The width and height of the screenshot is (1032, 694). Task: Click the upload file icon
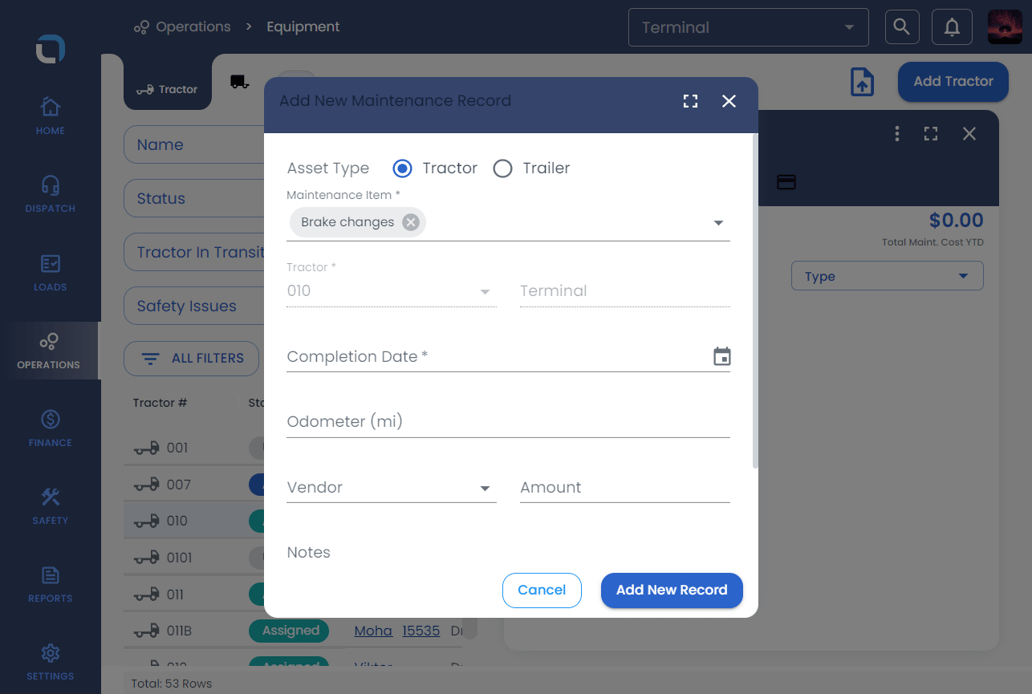[x=861, y=82]
